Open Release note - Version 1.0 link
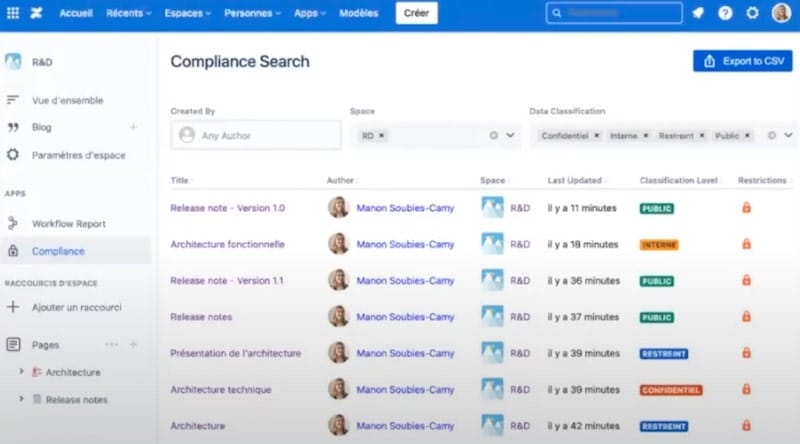The image size is (800, 444). coord(228,208)
